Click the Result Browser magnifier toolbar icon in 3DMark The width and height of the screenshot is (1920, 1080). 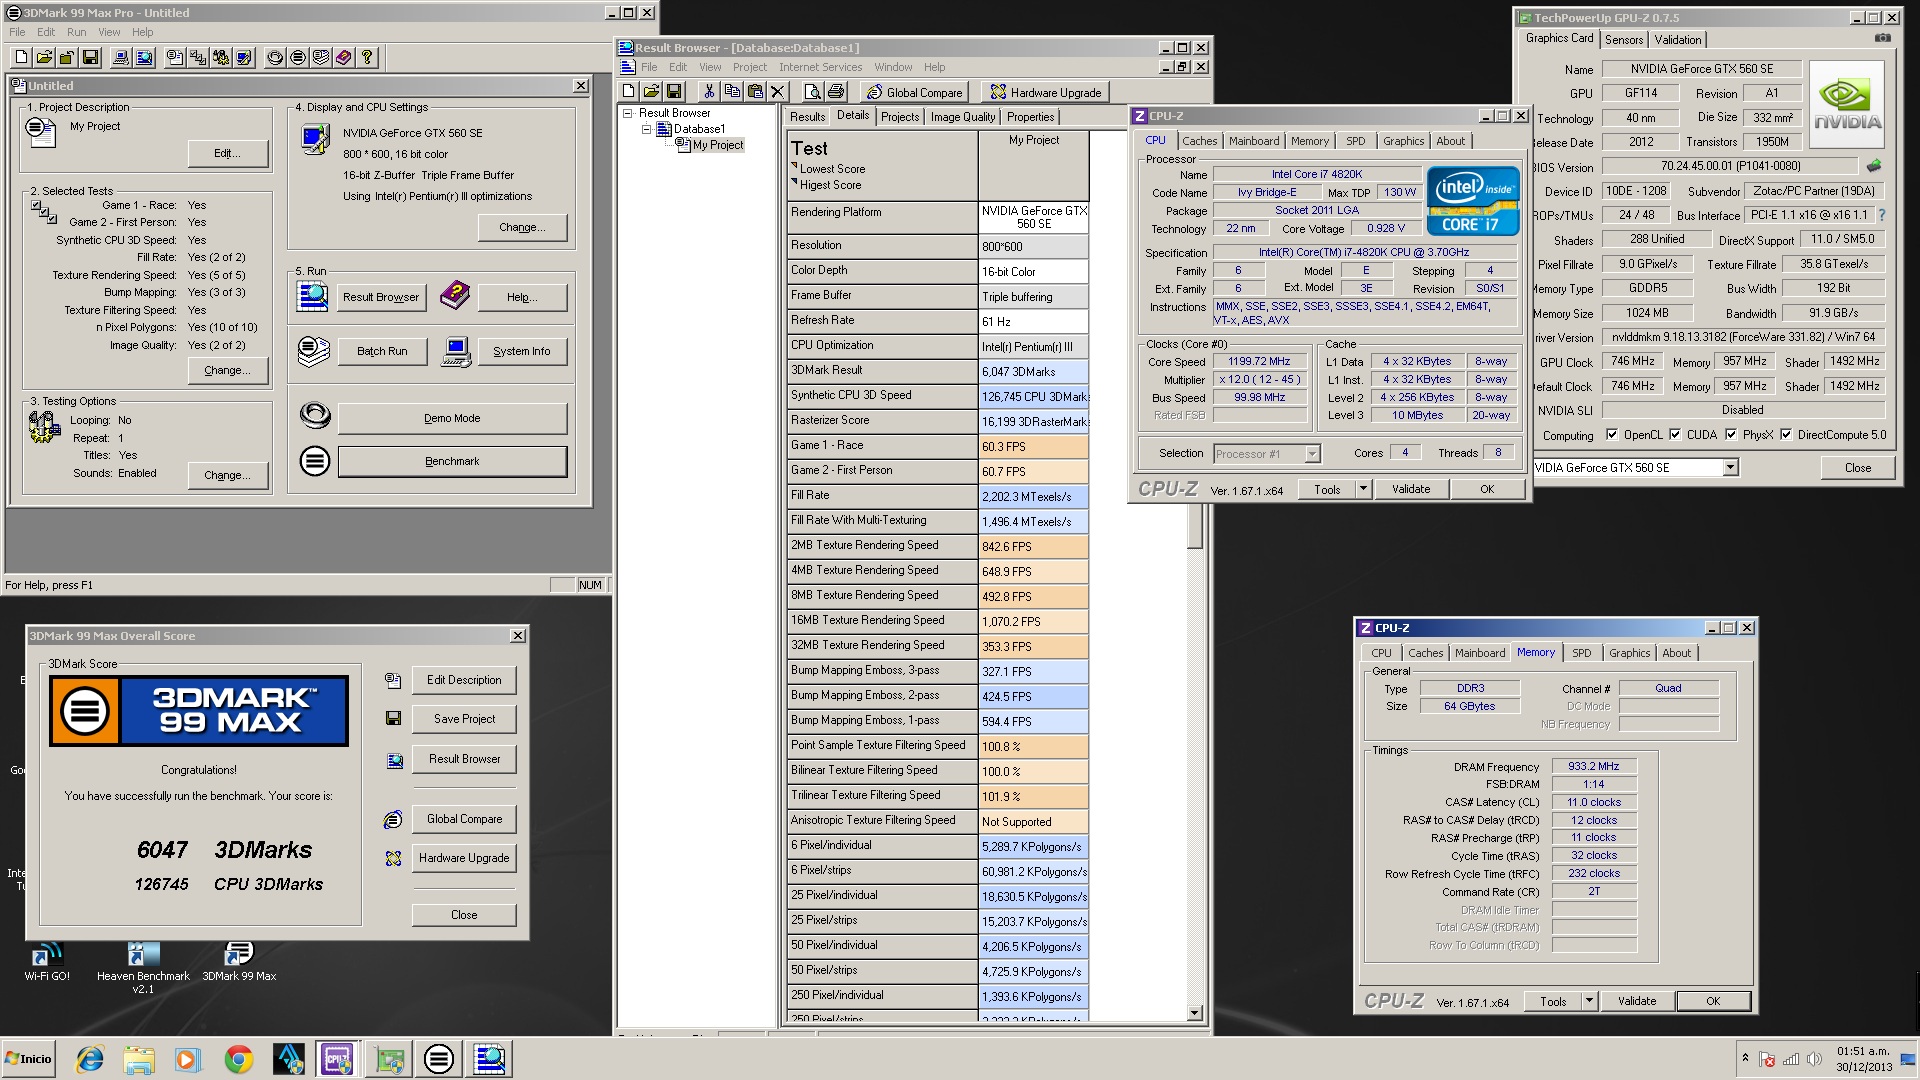click(x=145, y=57)
